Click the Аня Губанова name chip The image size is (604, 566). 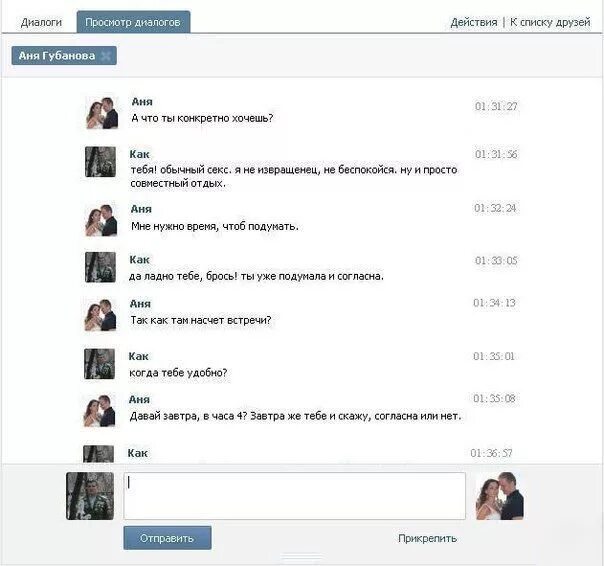tap(57, 56)
